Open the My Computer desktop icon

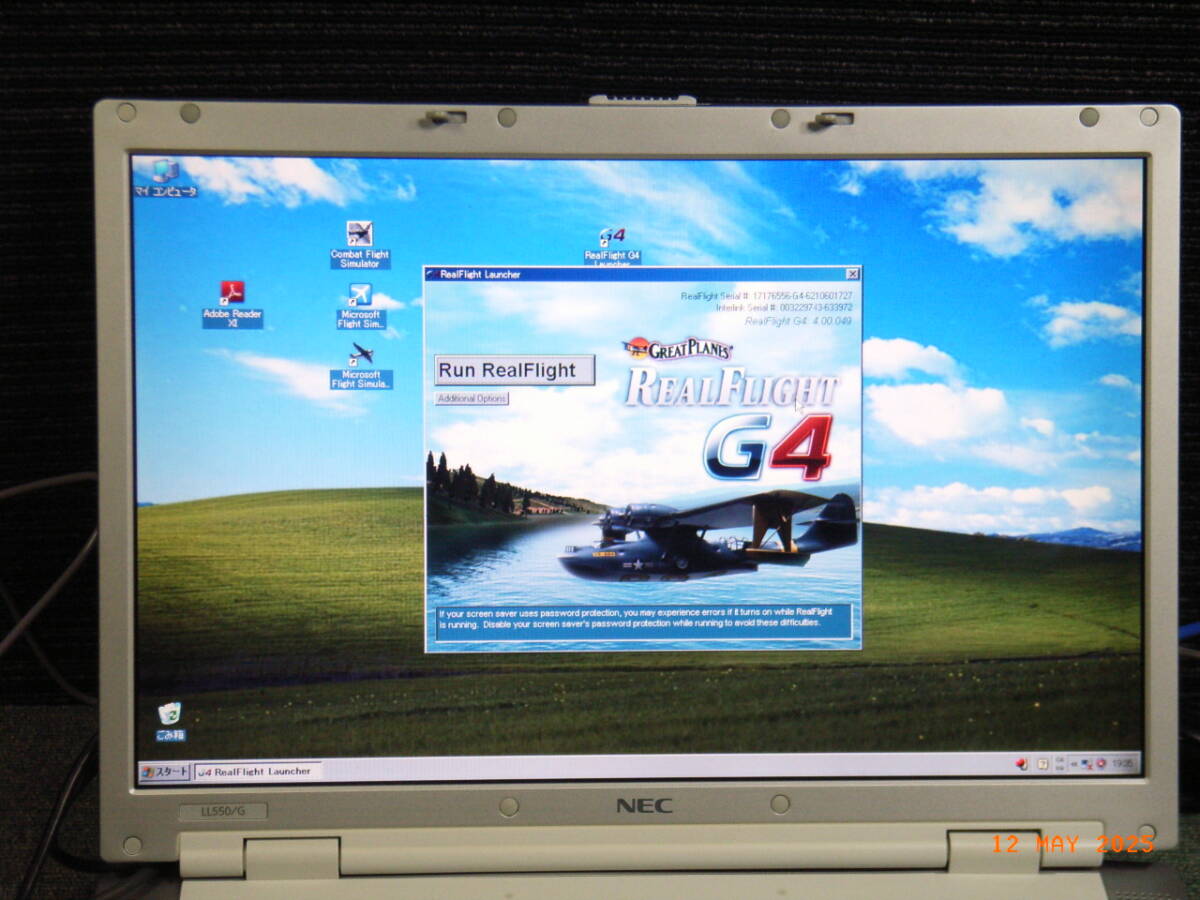165,178
